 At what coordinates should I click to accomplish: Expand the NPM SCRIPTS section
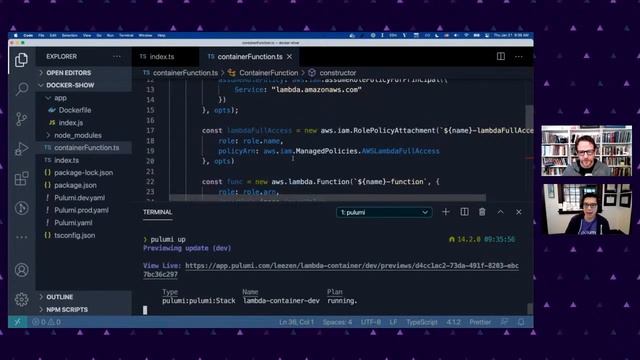click(x=67, y=309)
